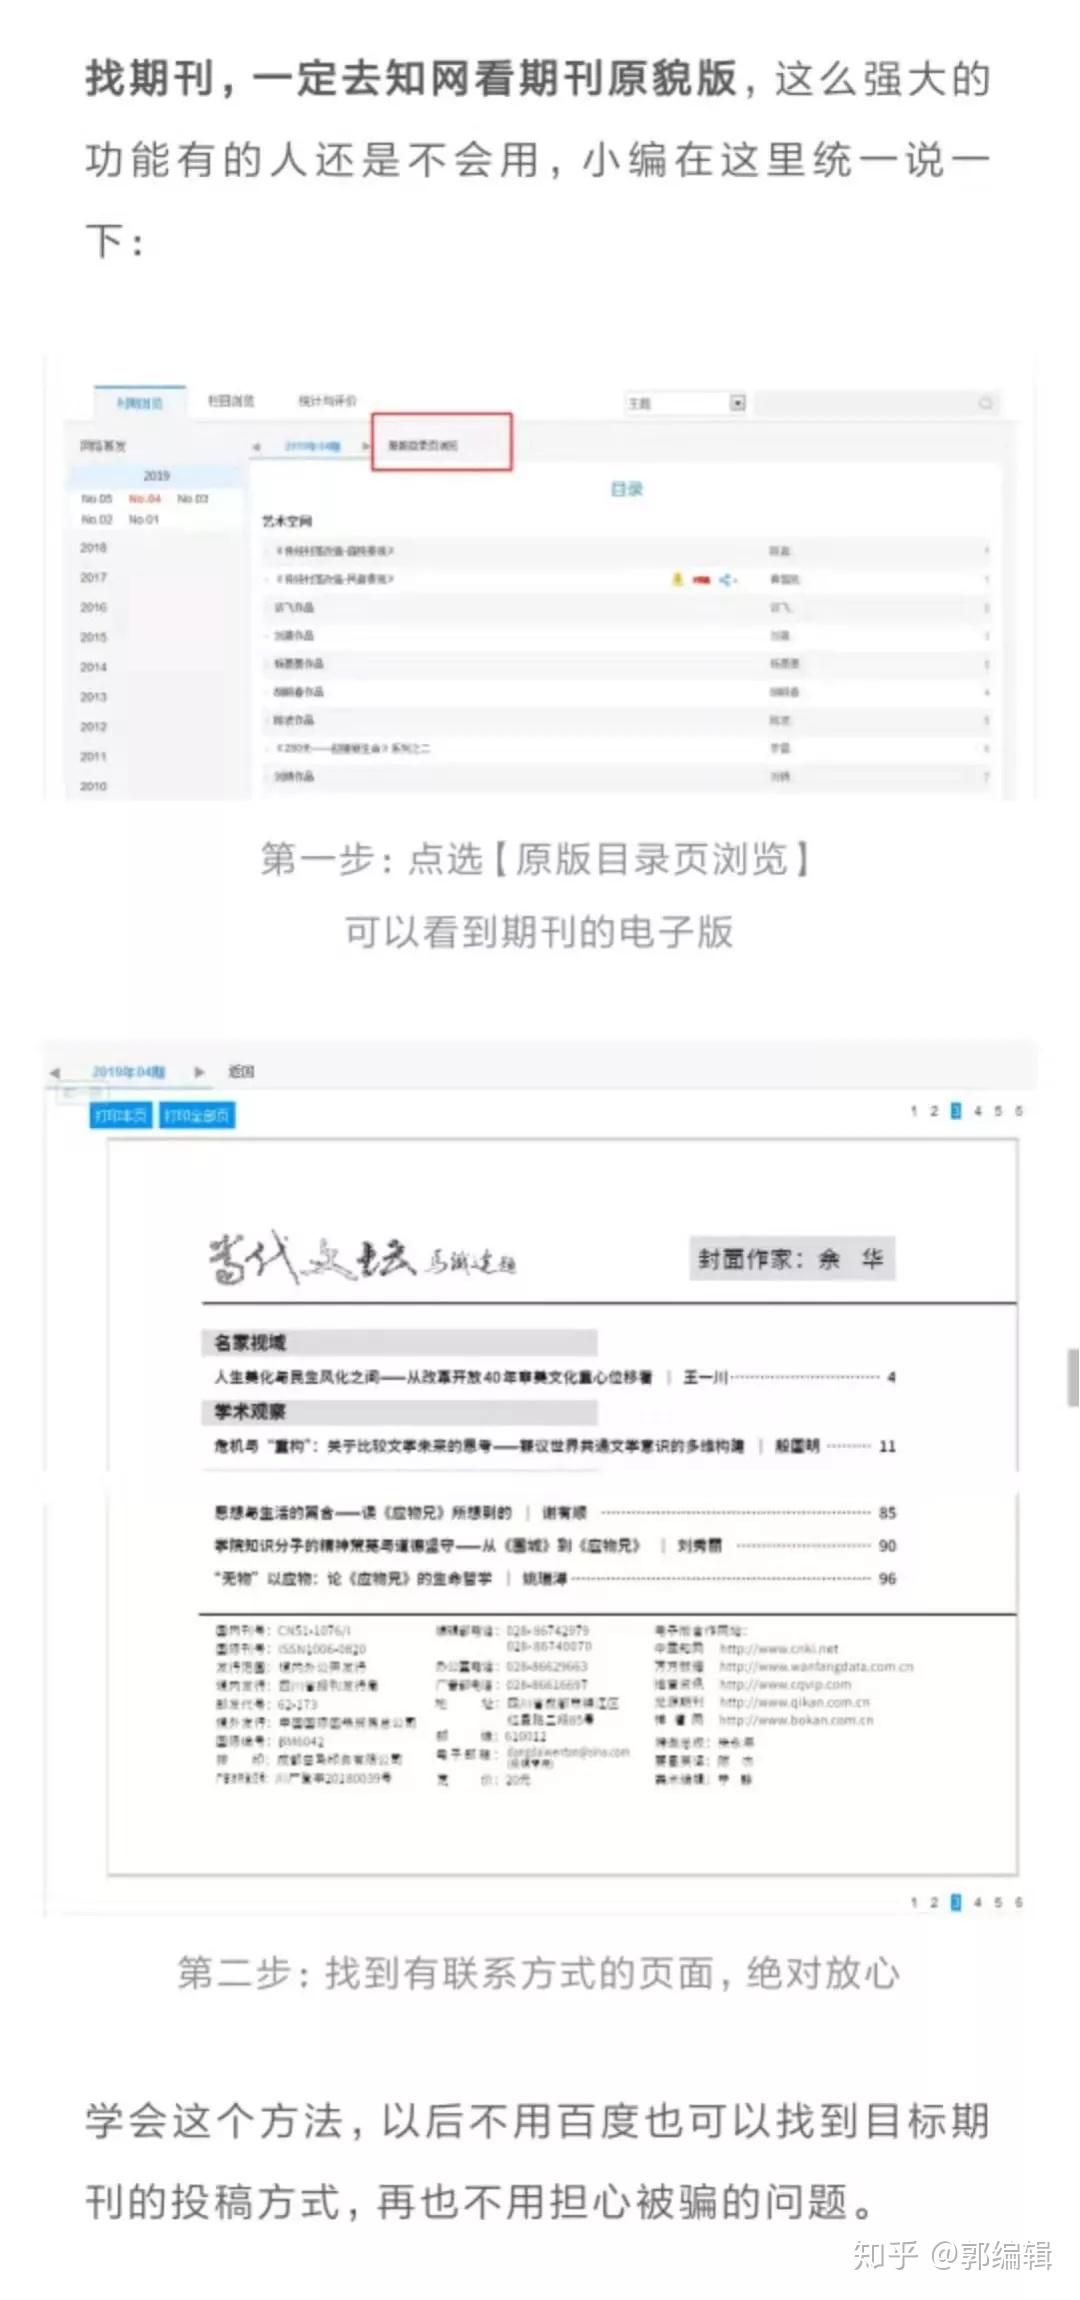The height and width of the screenshot is (2300, 1080).
Task: Click the http://www.cqvip.com link
Action: click(x=785, y=1684)
